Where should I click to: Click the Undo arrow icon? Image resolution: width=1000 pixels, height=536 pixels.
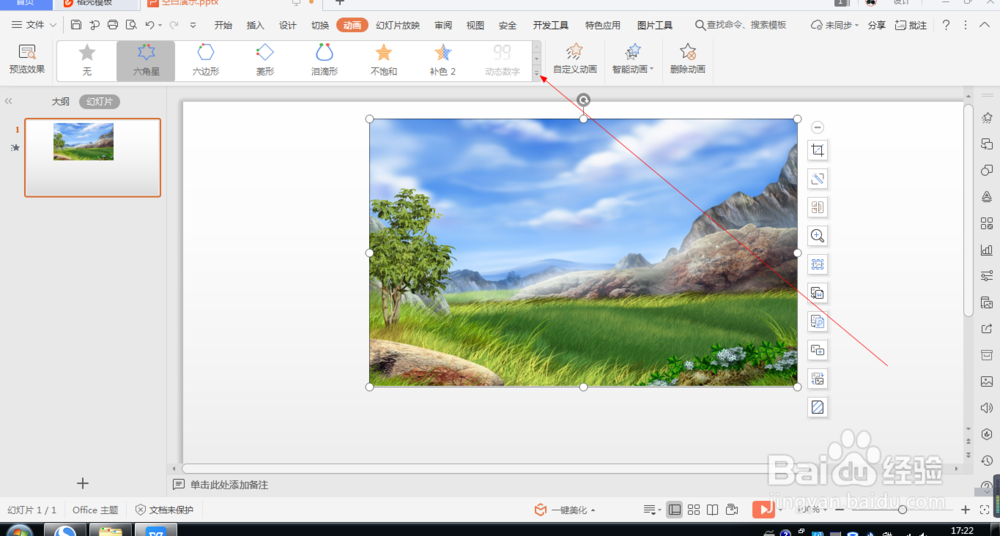(149, 25)
